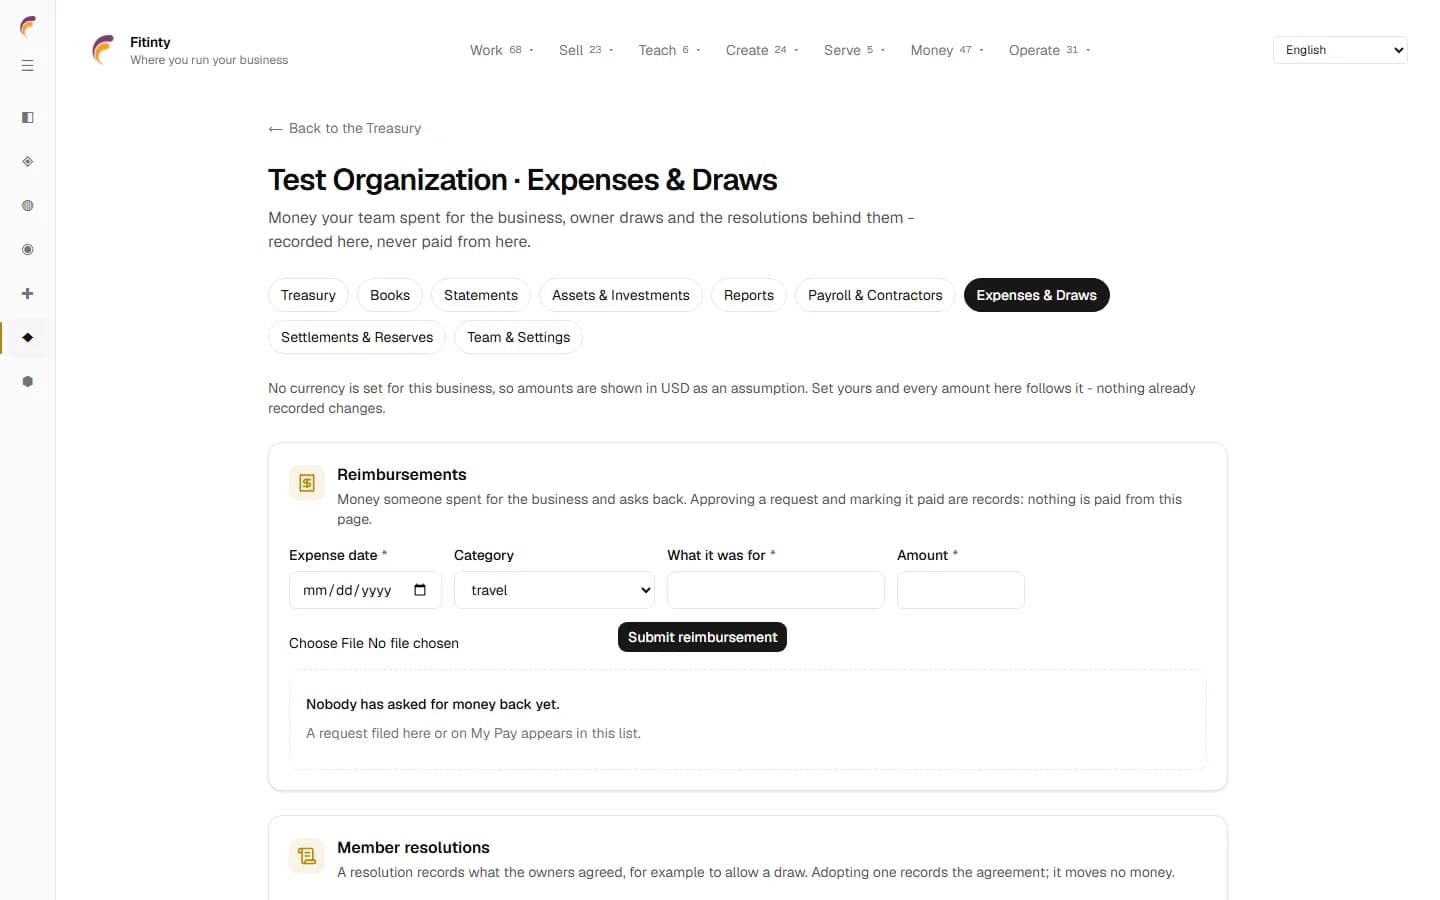Follow the Back to the Treasury link
The image size is (1440, 900).
[x=345, y=128]
